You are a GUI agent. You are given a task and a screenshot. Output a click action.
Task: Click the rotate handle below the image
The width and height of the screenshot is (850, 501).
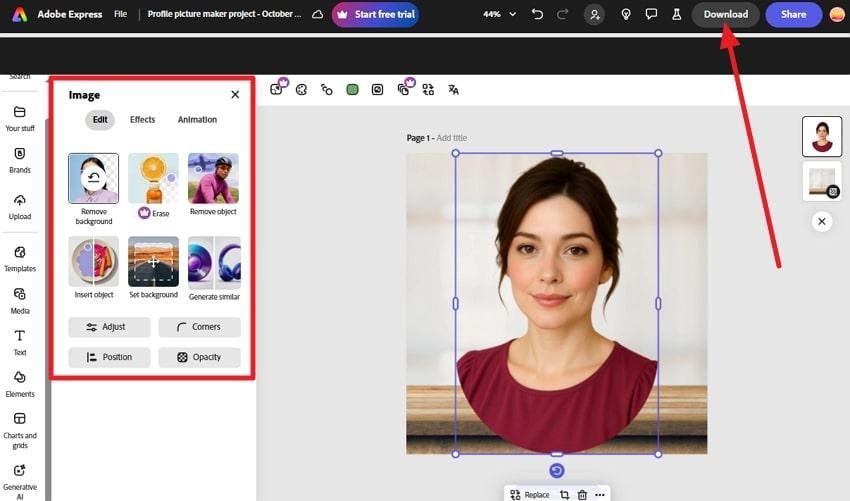click(557, 471)
